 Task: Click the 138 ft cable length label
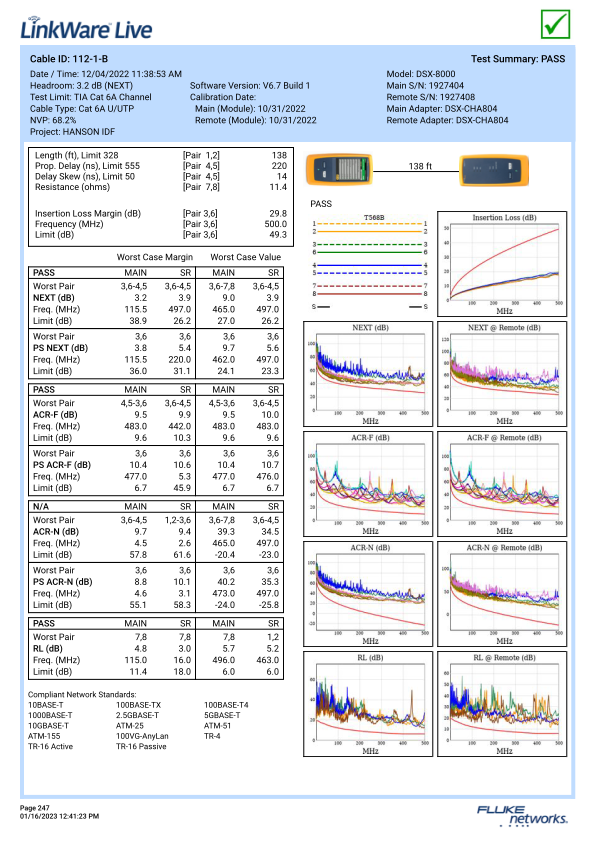coord(420,166)
